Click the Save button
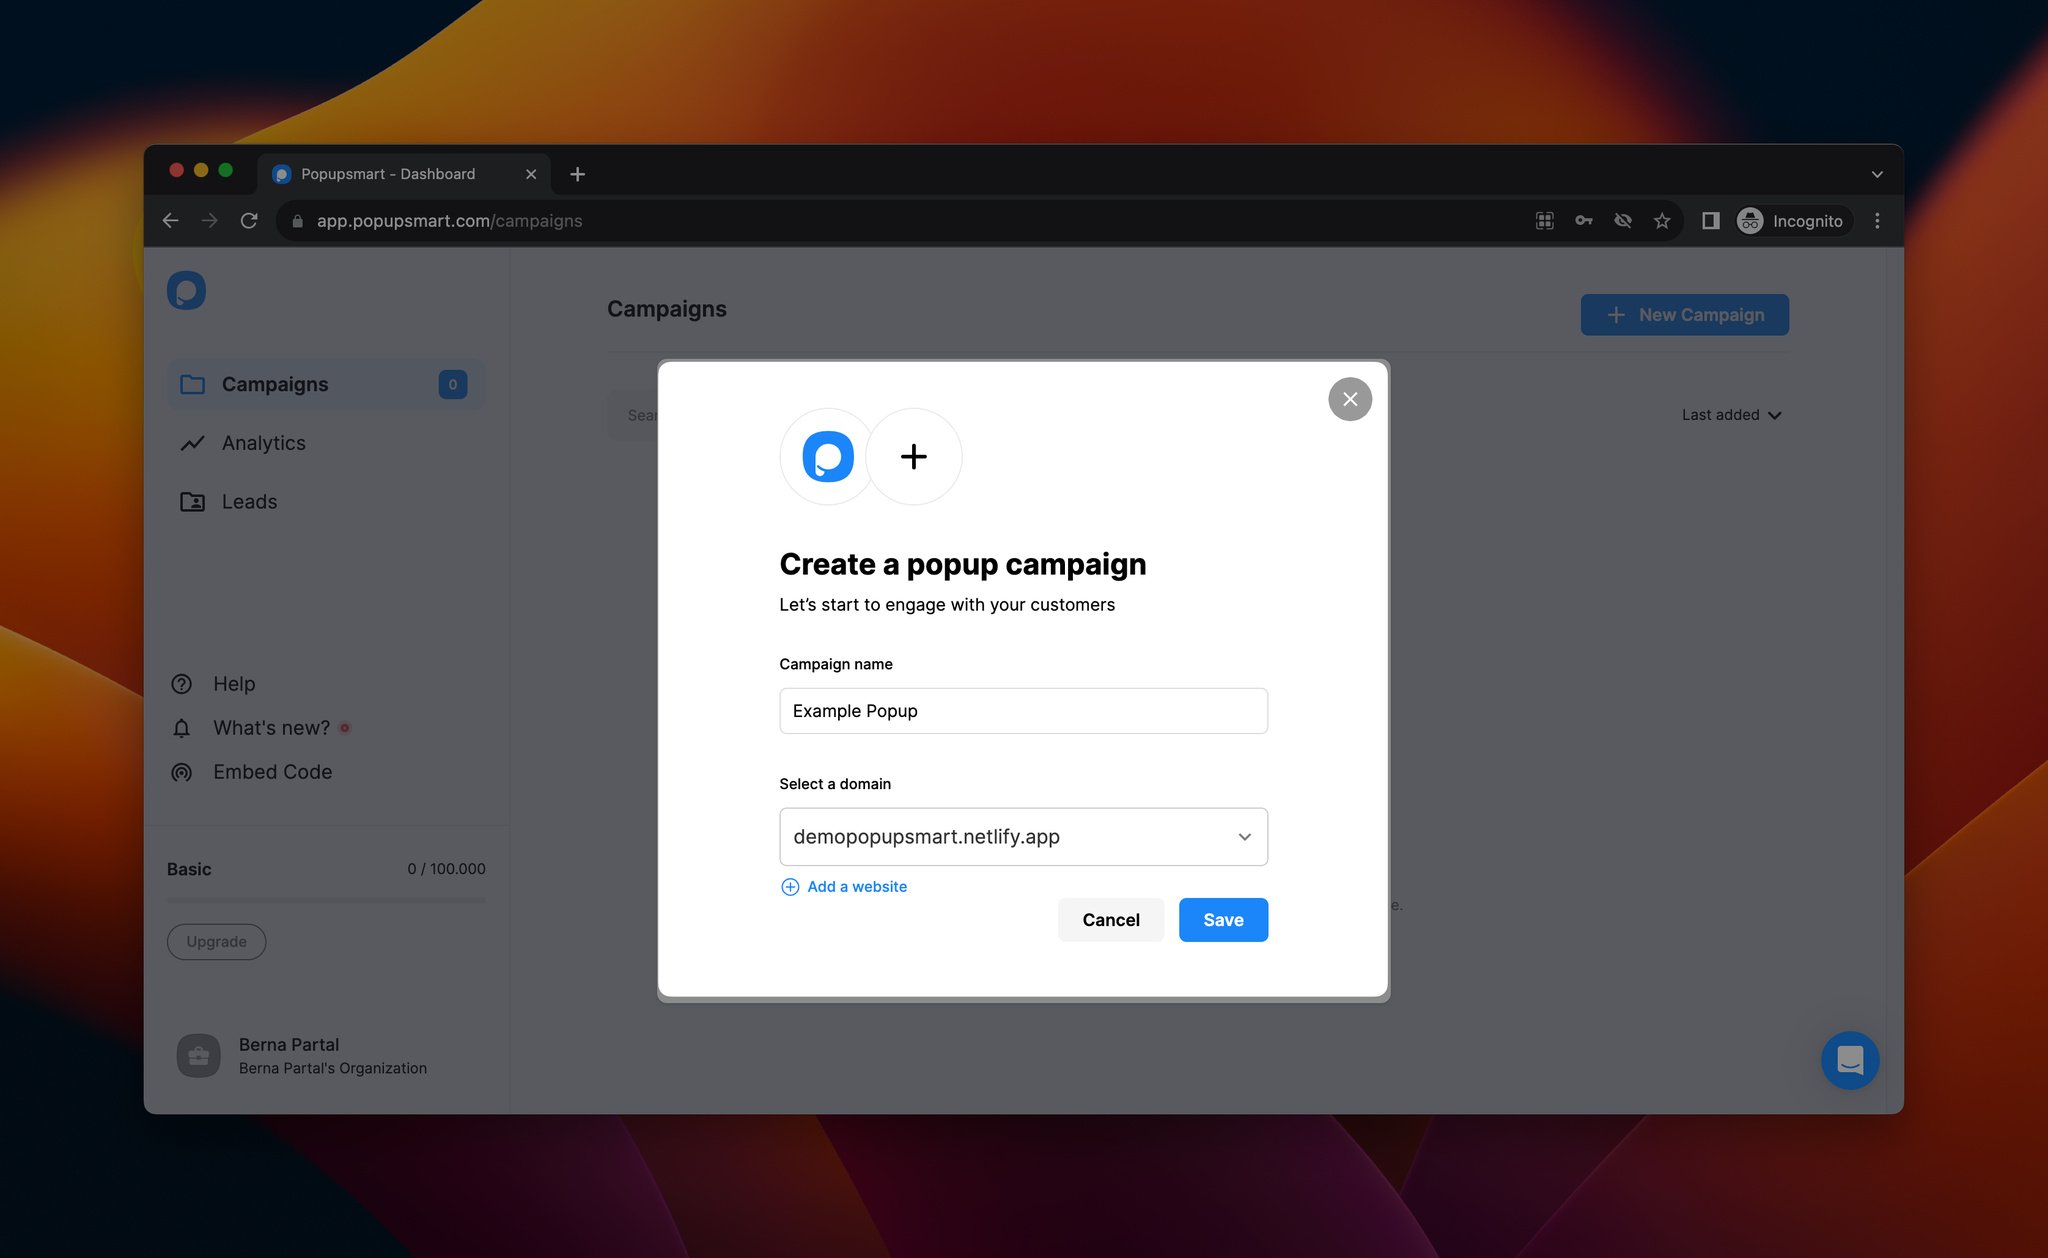This screenshot has height=1258, width=2048. (1223, 920)
